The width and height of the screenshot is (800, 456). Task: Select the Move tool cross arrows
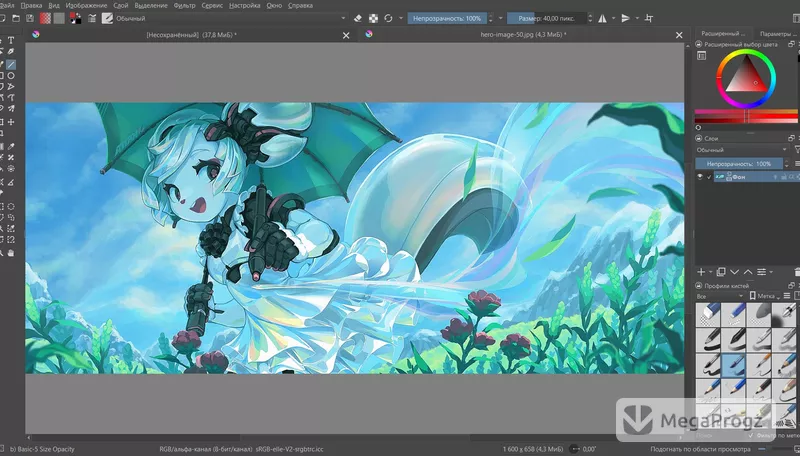tap(11, 122)
